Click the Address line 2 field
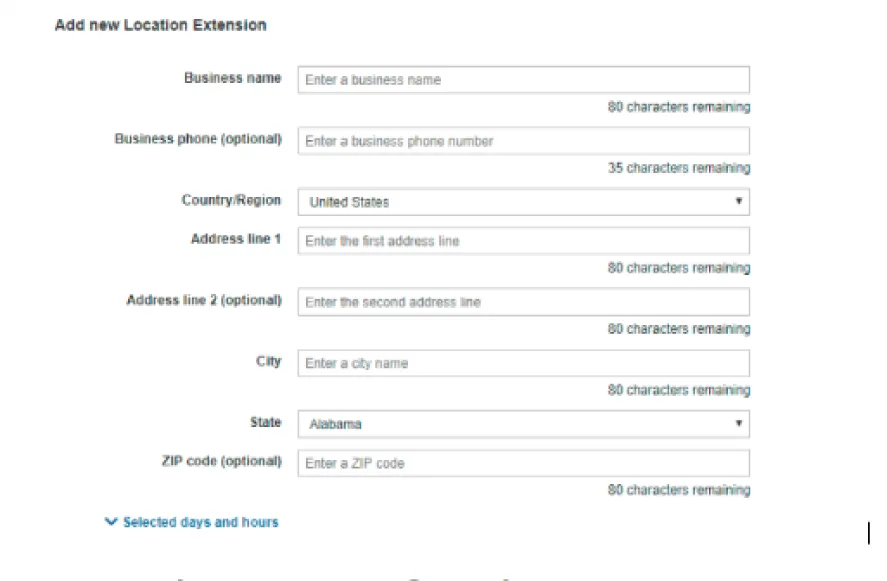Image resolution: width=887 pixels, height=581 pixels. (522, 301)
